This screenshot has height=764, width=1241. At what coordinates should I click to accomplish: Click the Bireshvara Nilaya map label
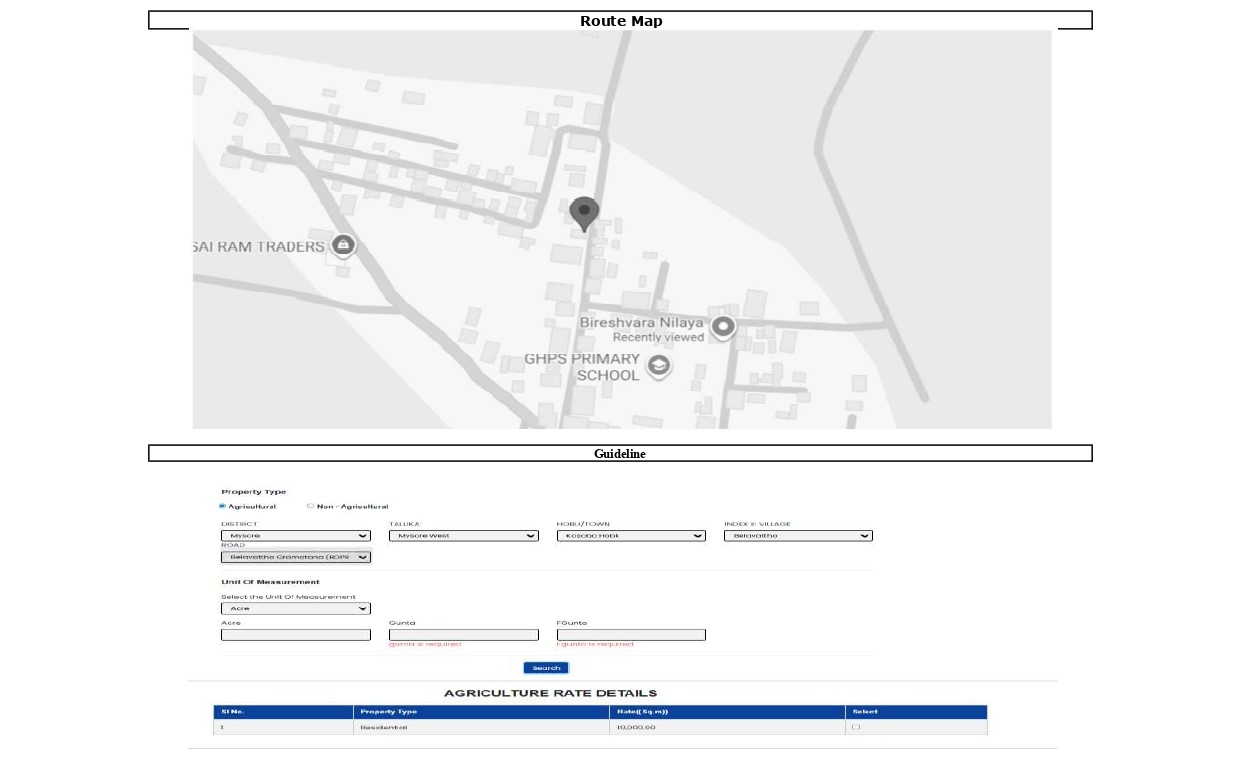tap(642, 323)
